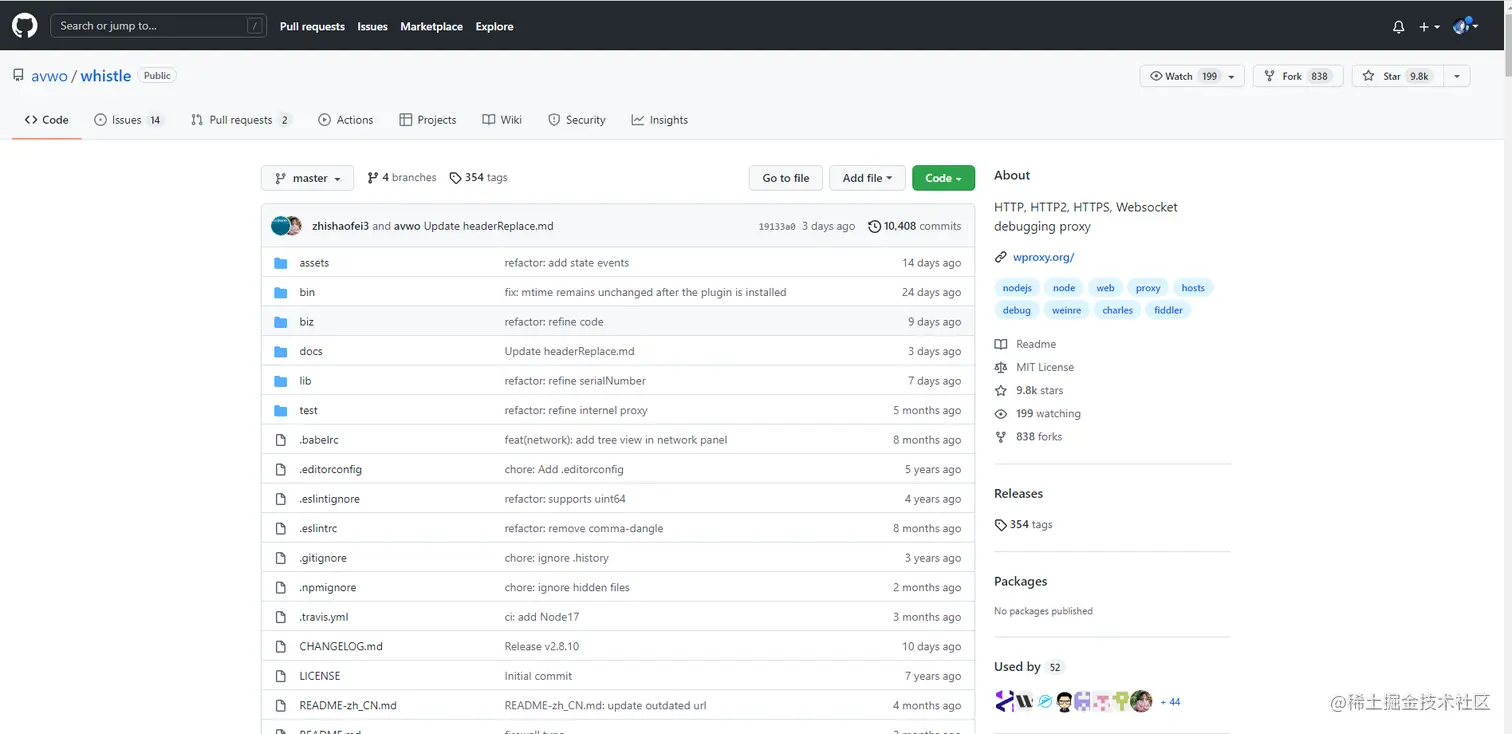The width and height of the screenshot is (1512, 734).
Task: Select the charles topic tag
Action: [x=1117, y=310]
